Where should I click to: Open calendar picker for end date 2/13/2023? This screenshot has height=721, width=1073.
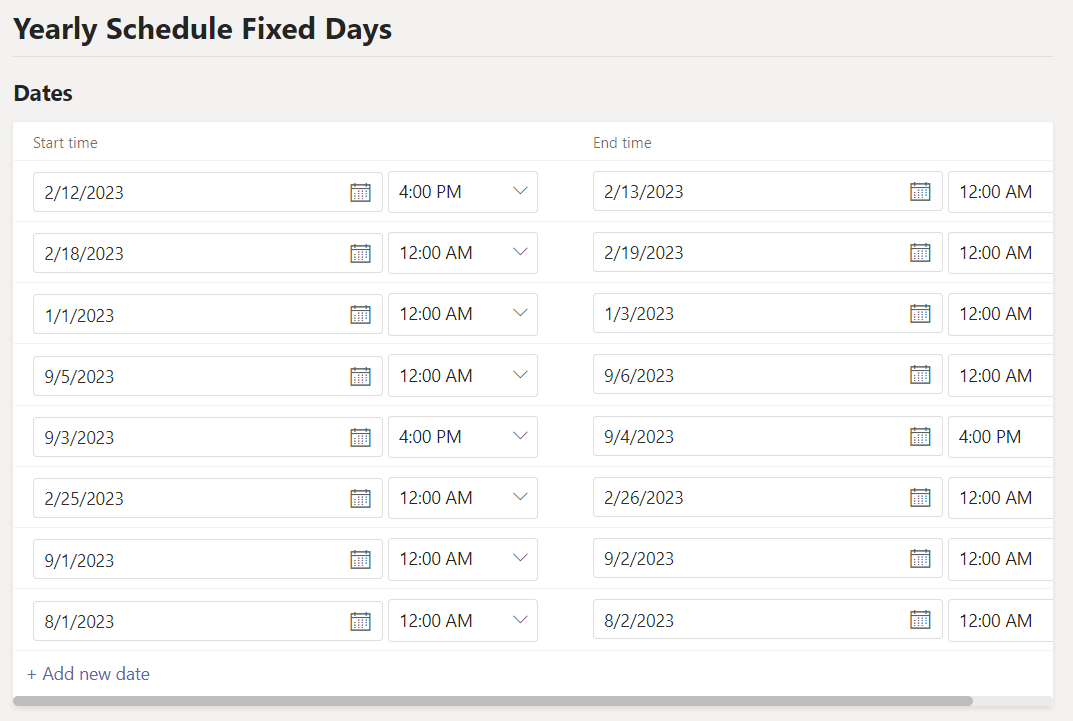tap(920, 192)
